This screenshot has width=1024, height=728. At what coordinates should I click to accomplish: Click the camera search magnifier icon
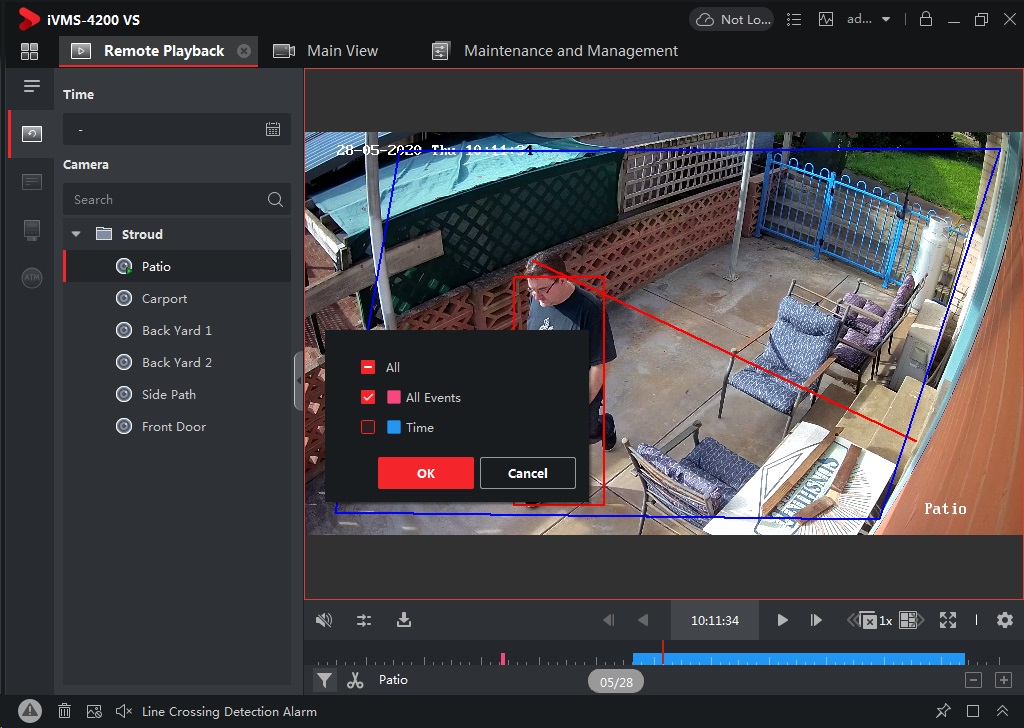click(x=275, y=200)
